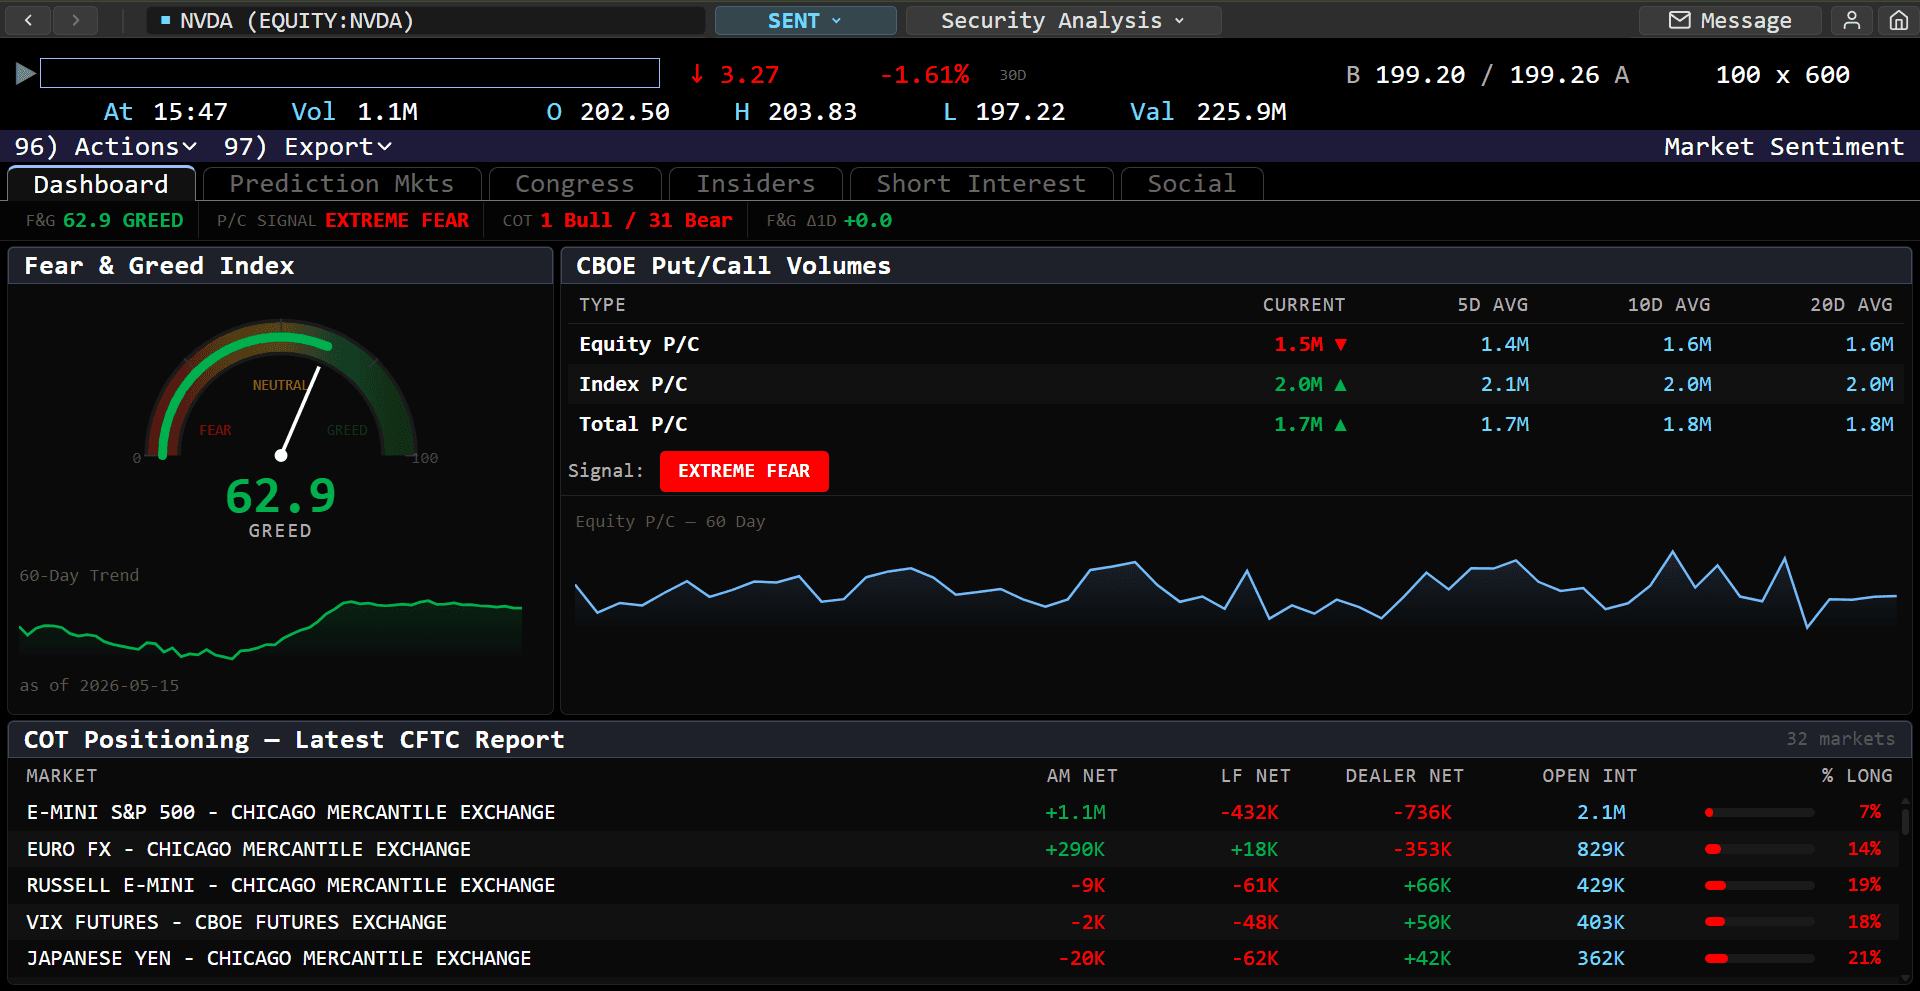Click the COT table scrollbar

click(1906, 821)
